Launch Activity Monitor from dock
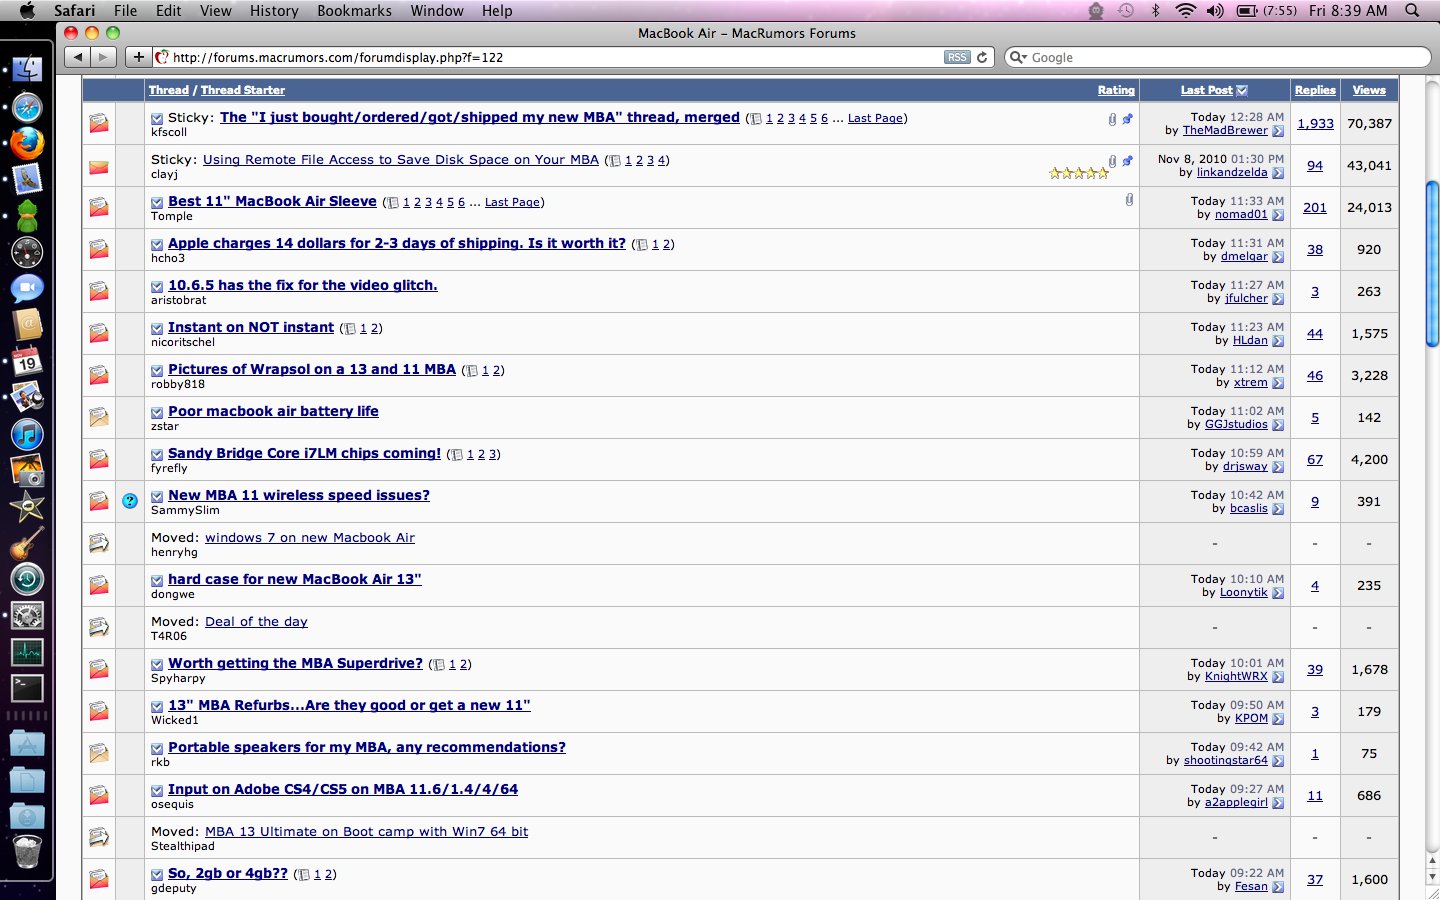Screen dimensions: 1440x900 tap(27, 652)
